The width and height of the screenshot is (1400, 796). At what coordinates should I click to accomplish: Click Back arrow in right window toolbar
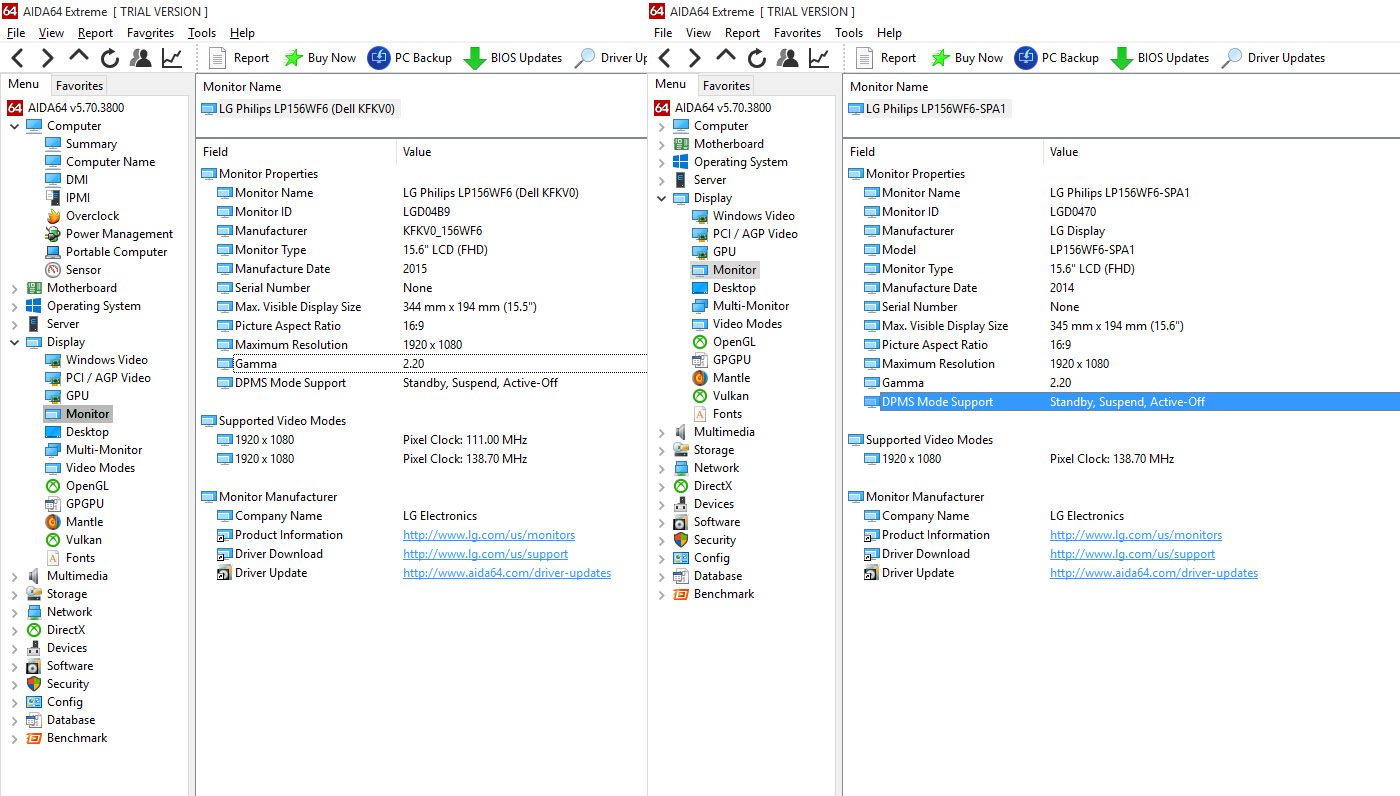[x=664, y=58]
